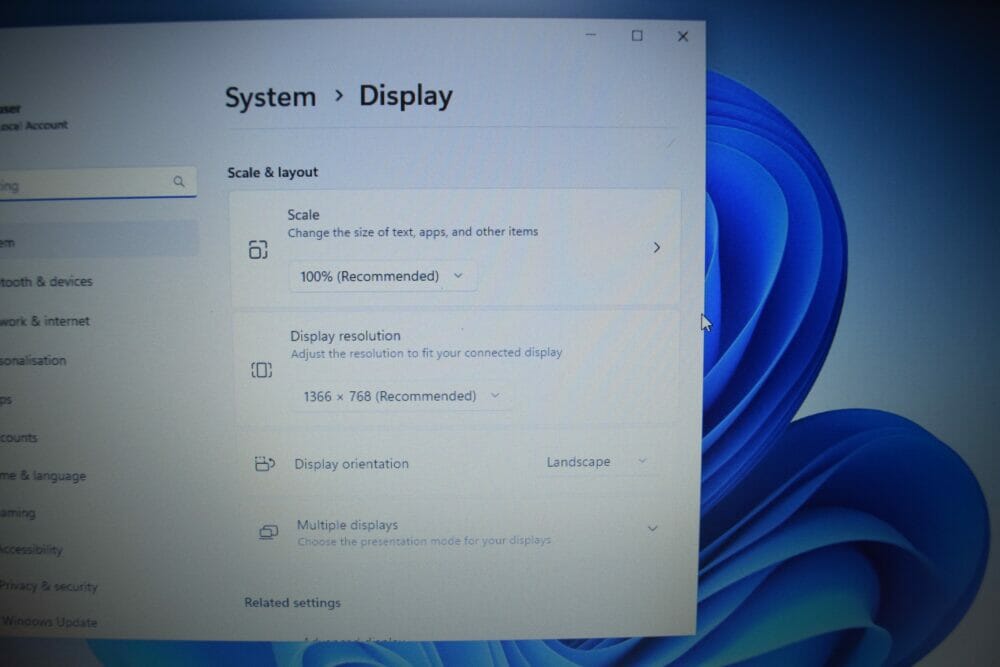The height and width of the screenshot is (667, 1000).
Task: Click the Display resolution icon
Action: (261, 370)
